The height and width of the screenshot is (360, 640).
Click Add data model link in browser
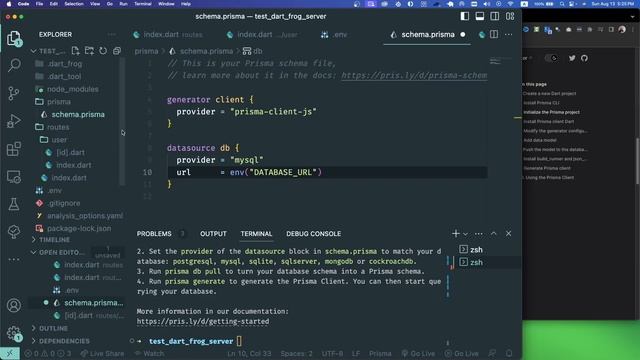tap(540, 140)
